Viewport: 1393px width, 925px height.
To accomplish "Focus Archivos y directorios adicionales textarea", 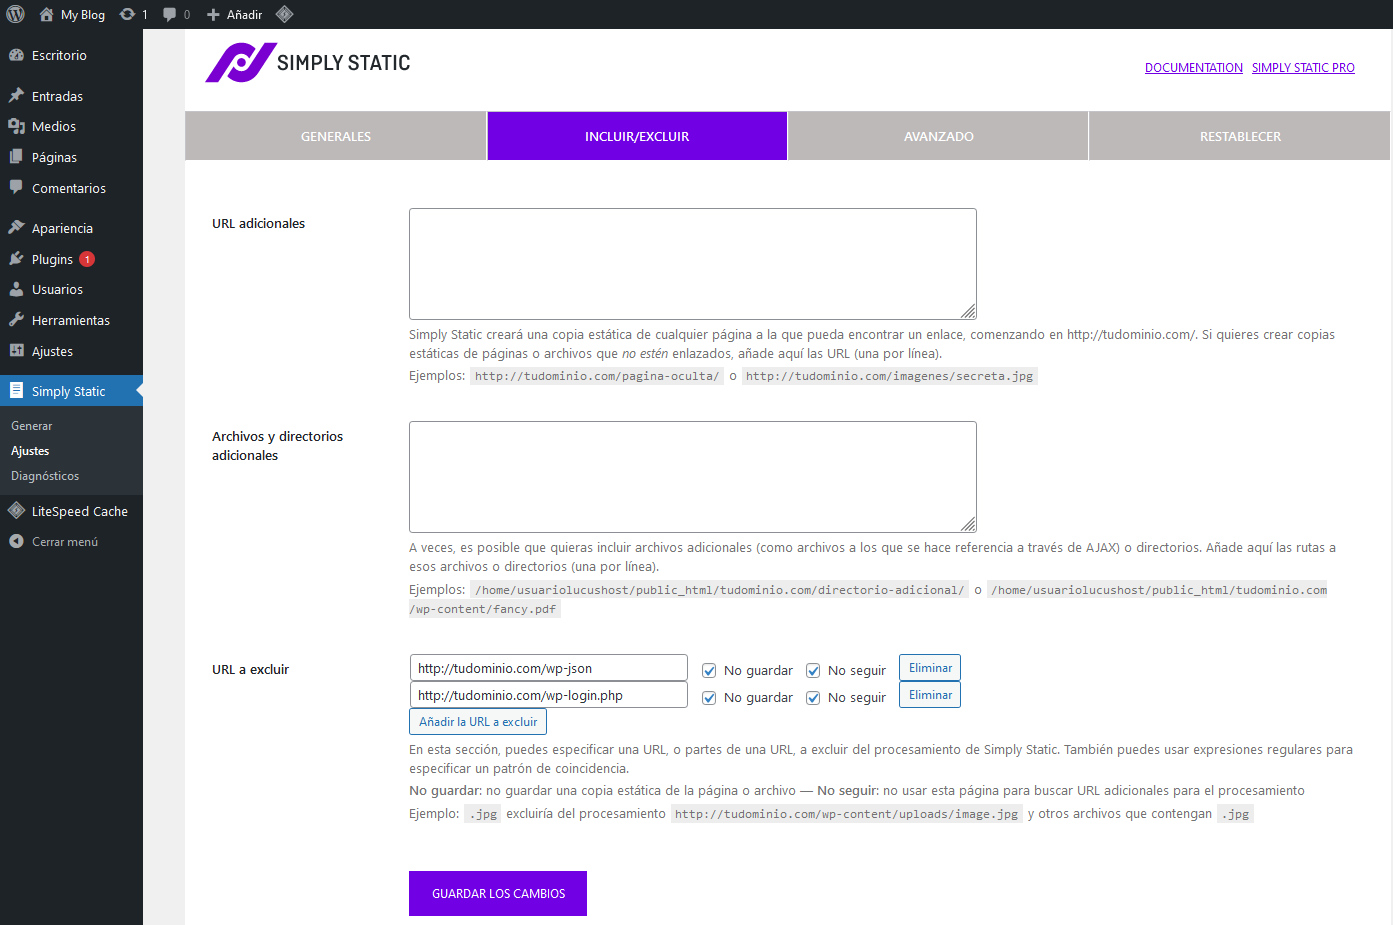I will [x=693, y=477].
